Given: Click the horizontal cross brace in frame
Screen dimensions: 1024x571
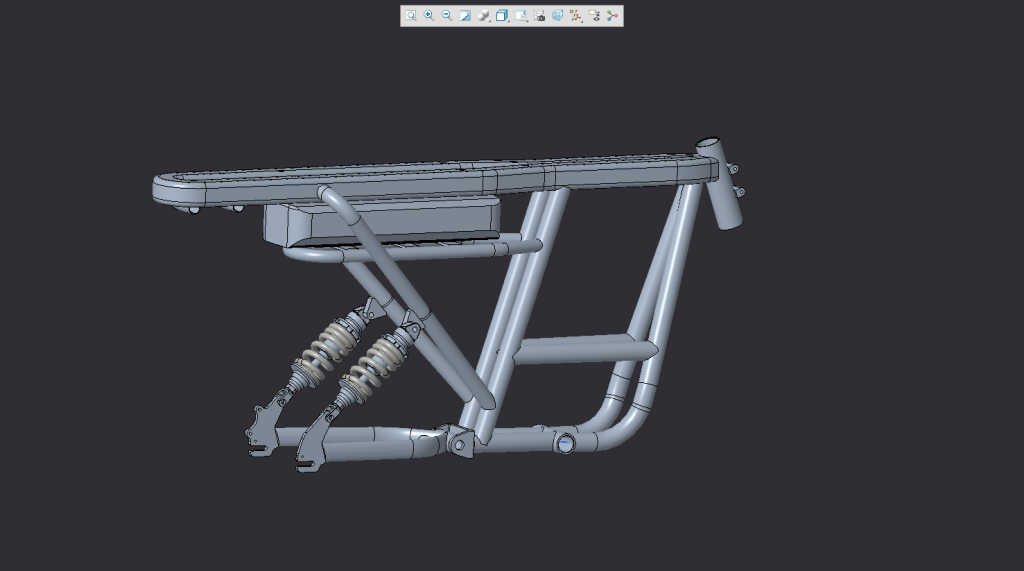Looking at the screenshot, I should tap(585, 351).
